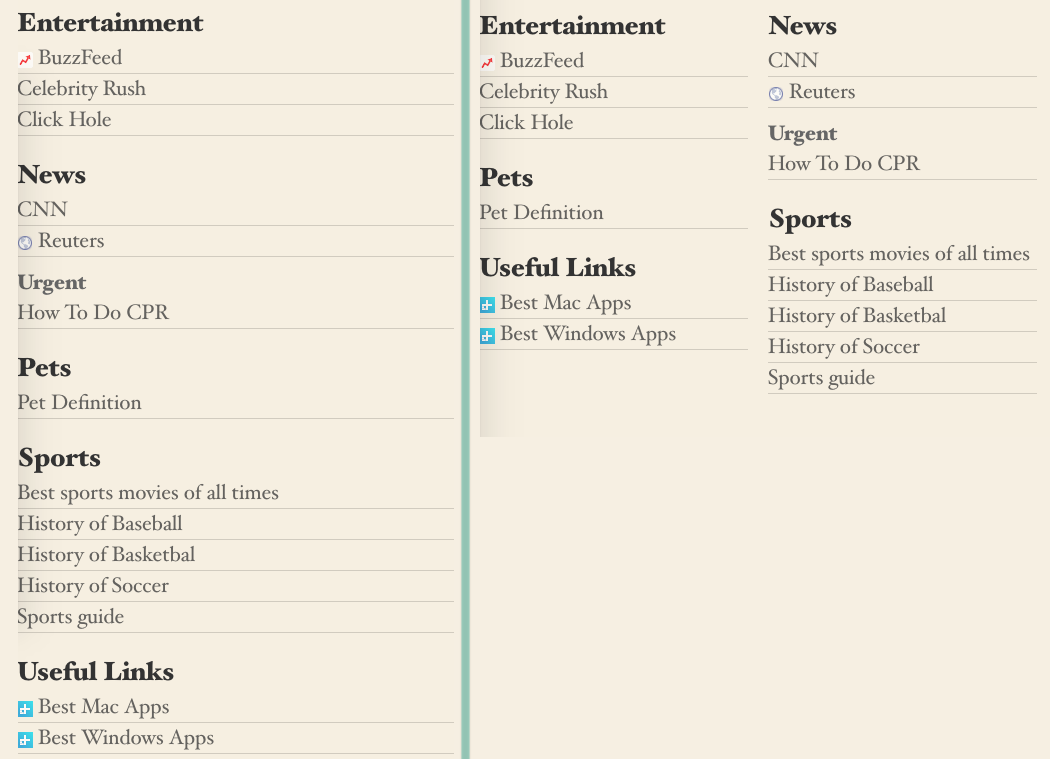Open Best Windows Apps link in the two-column layout

(588, 334)
